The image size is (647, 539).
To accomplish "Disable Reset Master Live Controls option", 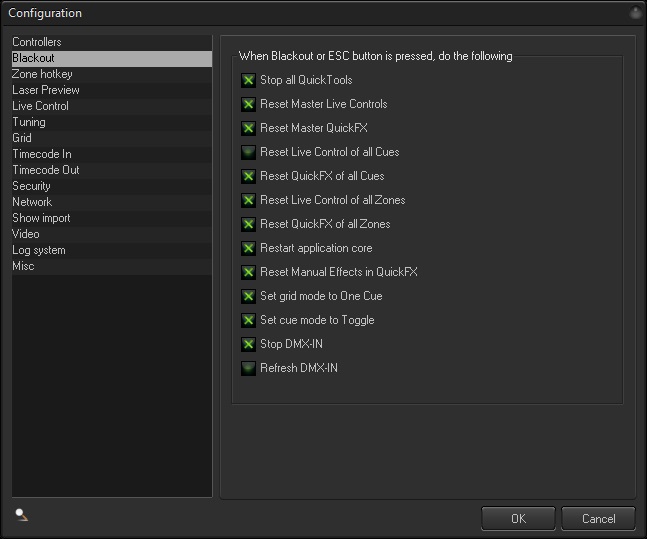I will (249, 104).
